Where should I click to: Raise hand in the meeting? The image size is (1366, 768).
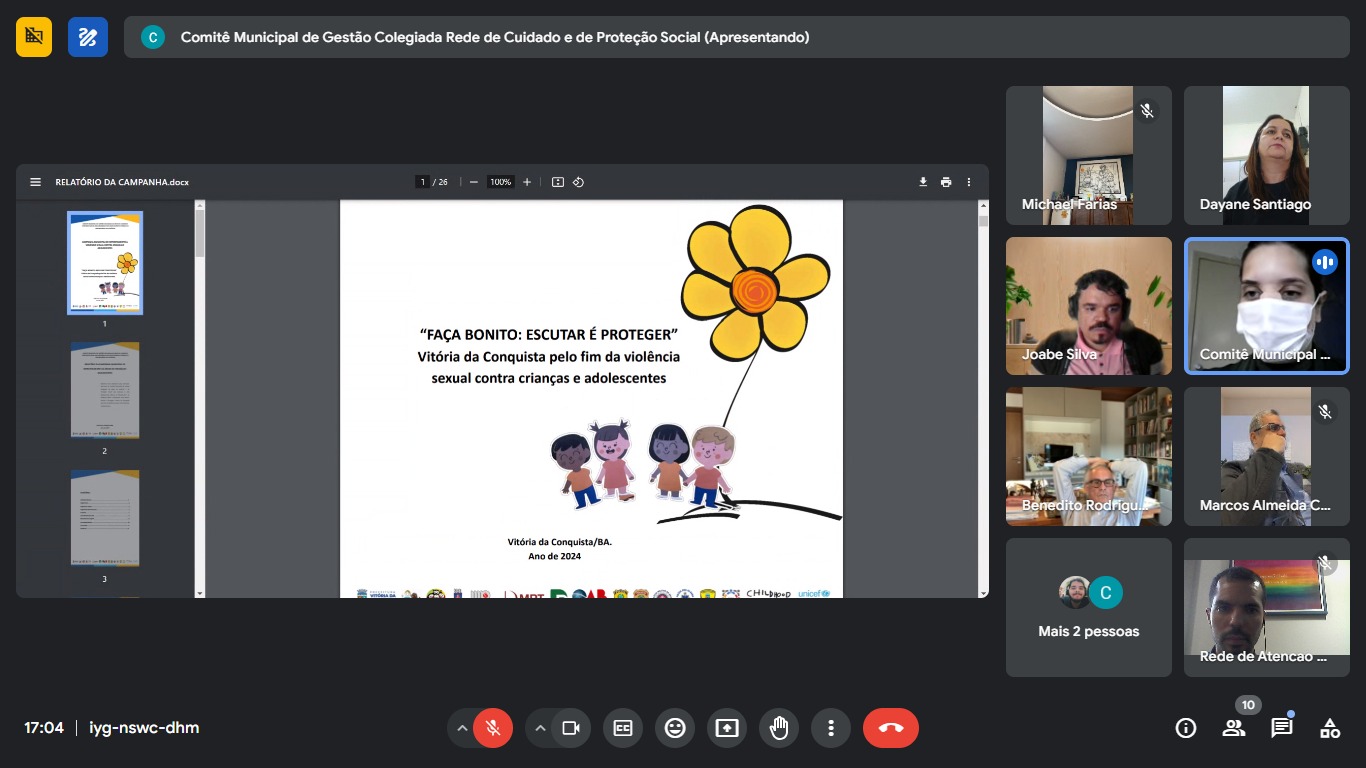(779, 728)
